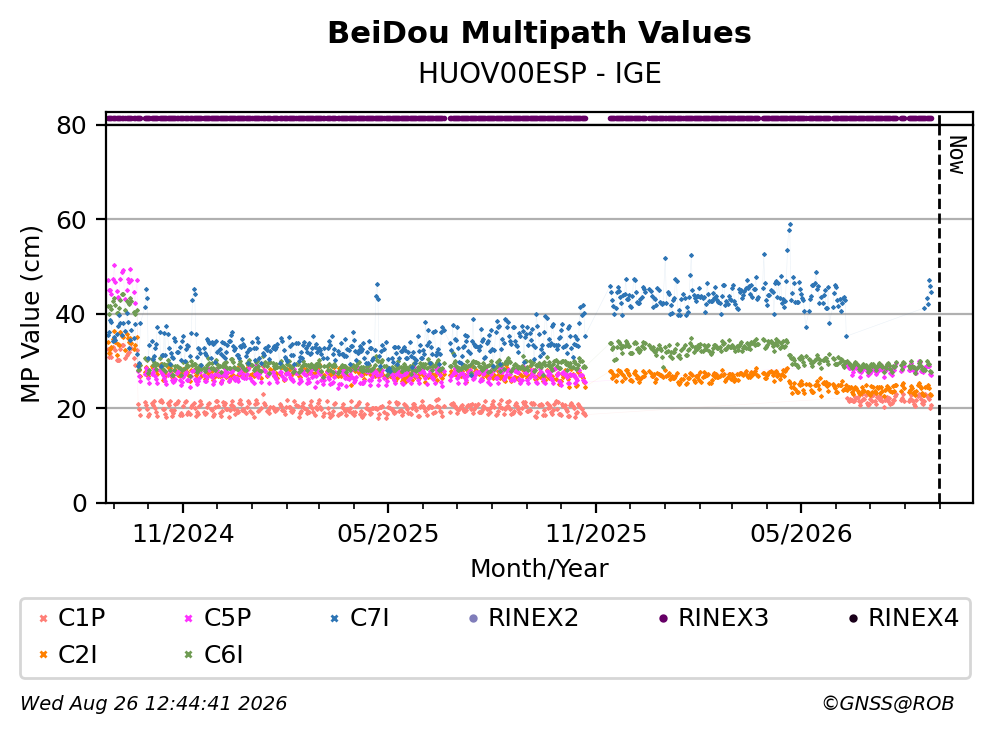The width and height of the screenshot is (993, 734).
Task: Click the 11/2024 axis tick label
Action: (x=183, y=534)
